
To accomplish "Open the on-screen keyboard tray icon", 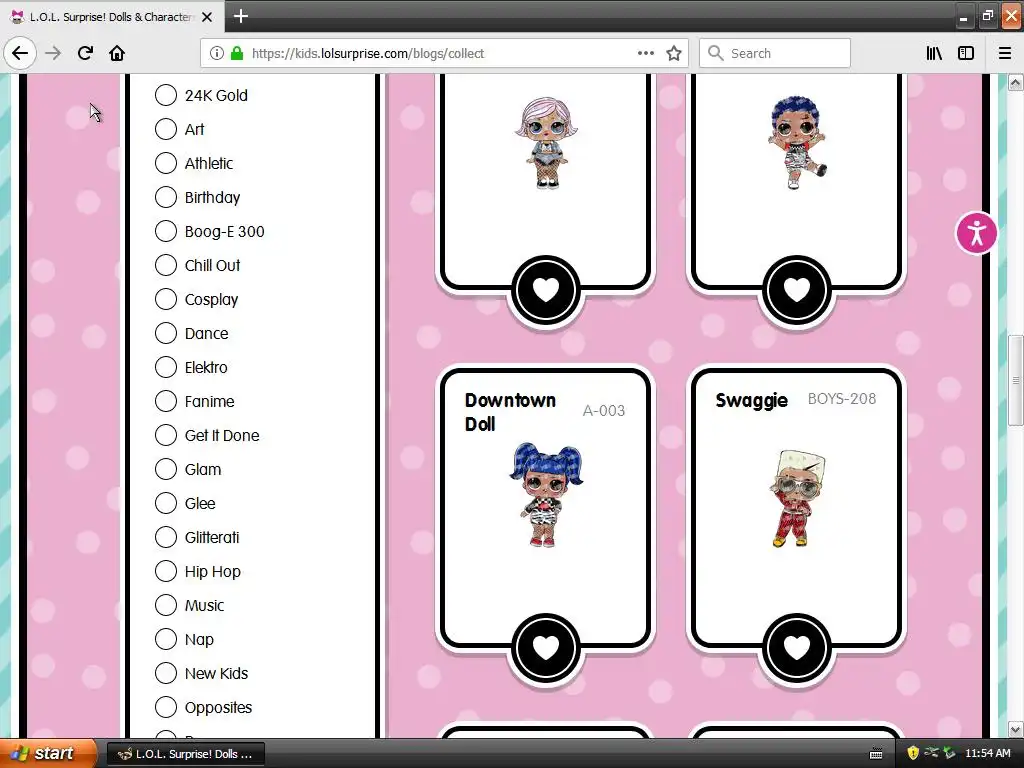I will pos(876,754).
